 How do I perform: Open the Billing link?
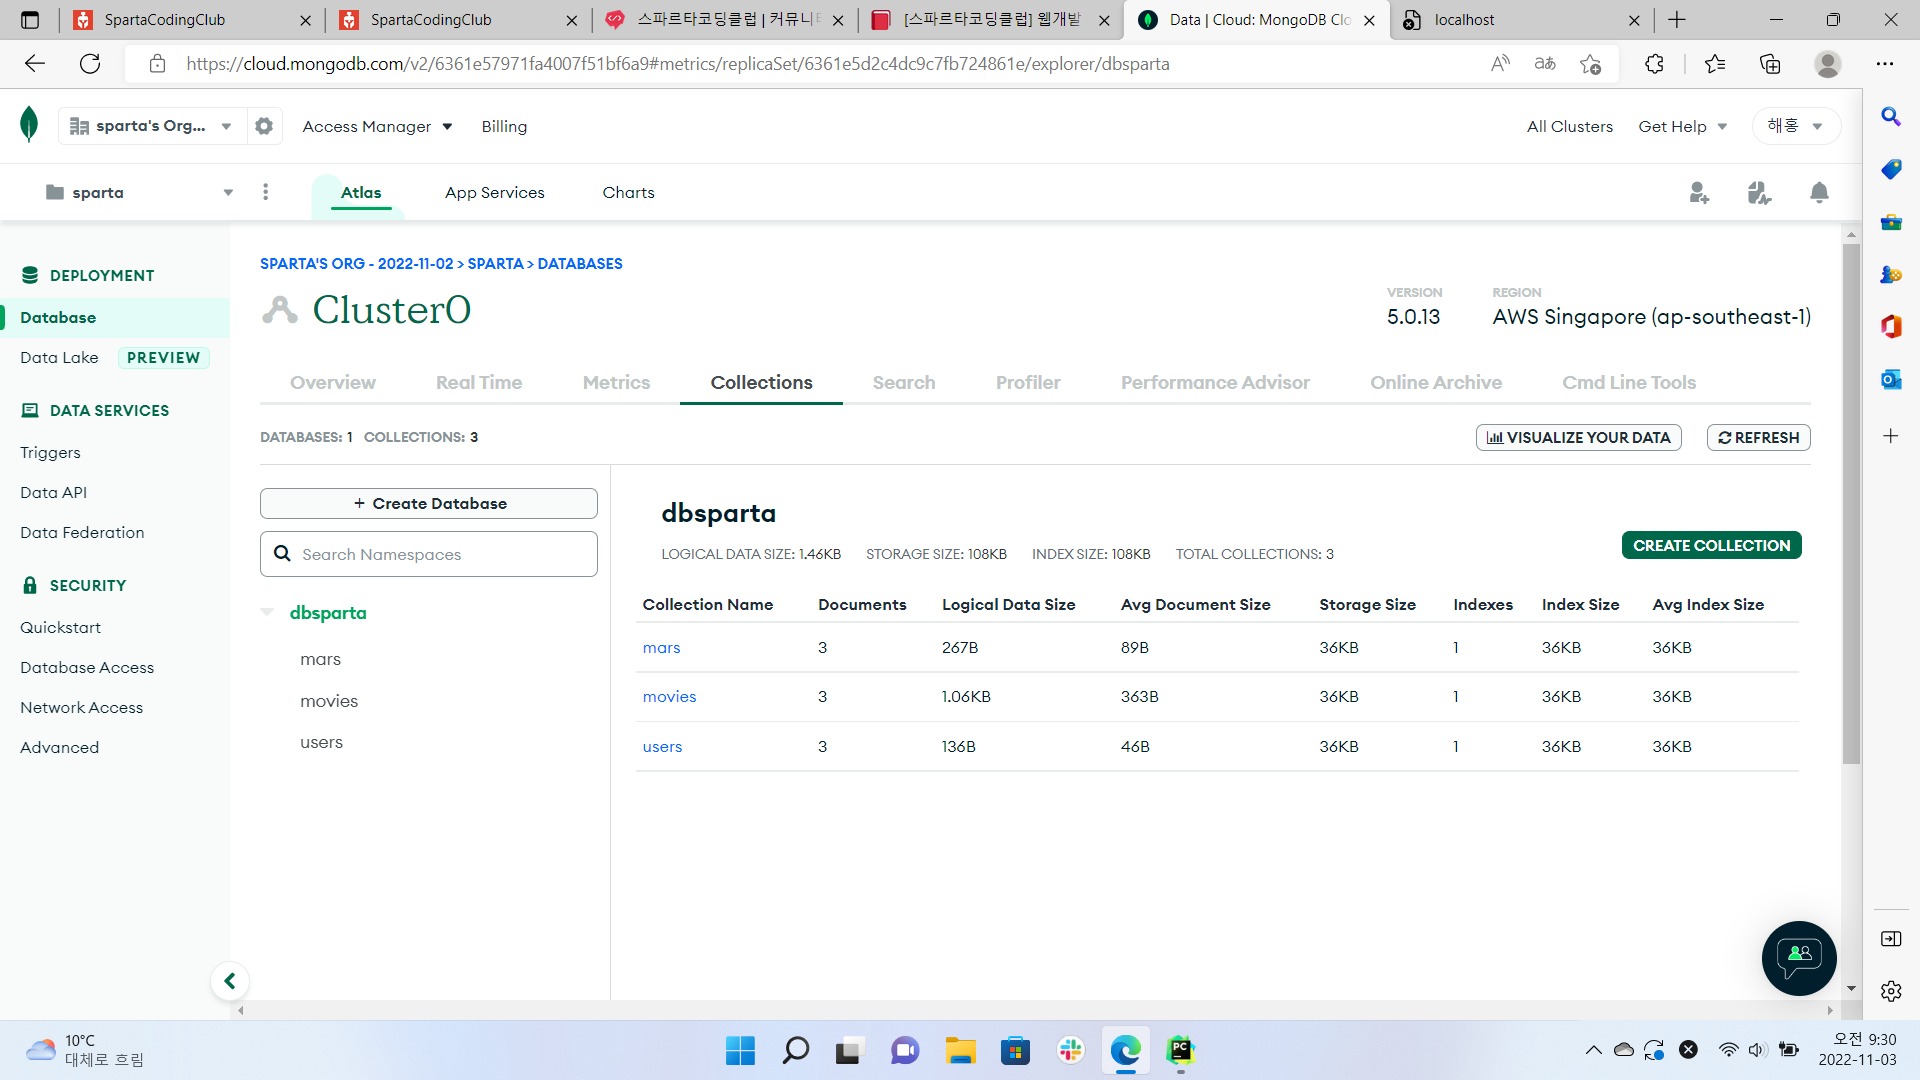504,127
